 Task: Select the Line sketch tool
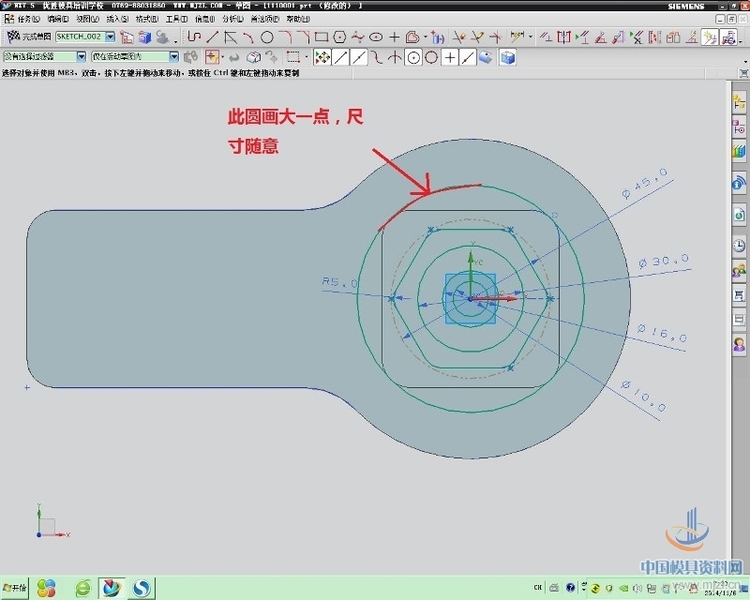click(x=212, y=37)
